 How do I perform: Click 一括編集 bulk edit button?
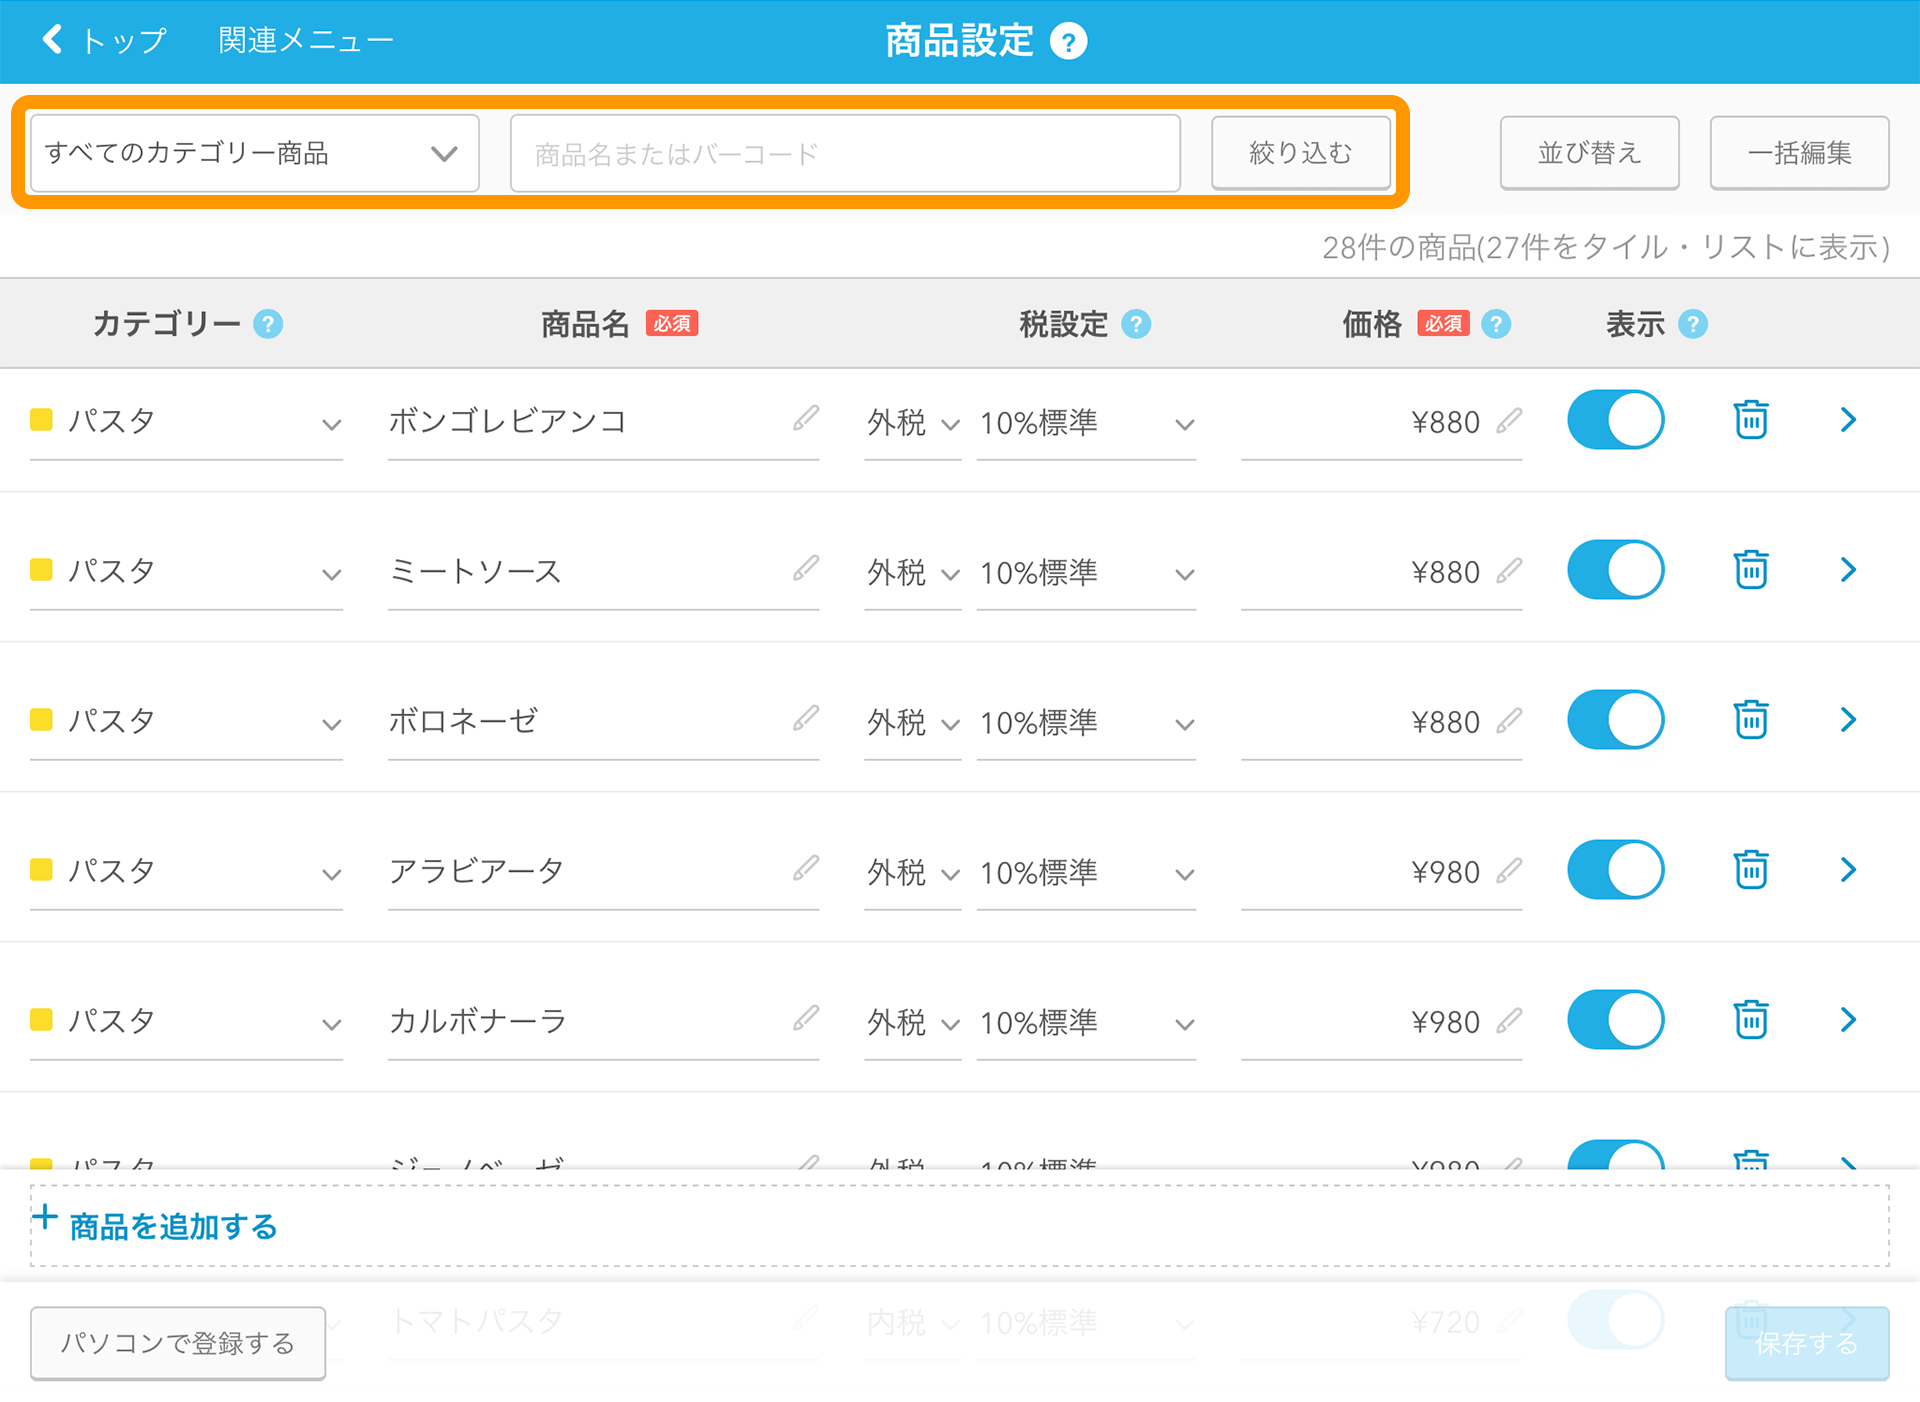1799,152
